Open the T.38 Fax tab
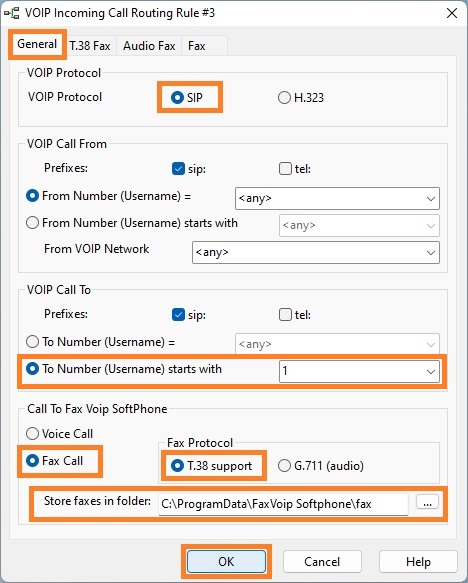Image resolution: width=468 pixels, height=583 pixels. (90, 46)
